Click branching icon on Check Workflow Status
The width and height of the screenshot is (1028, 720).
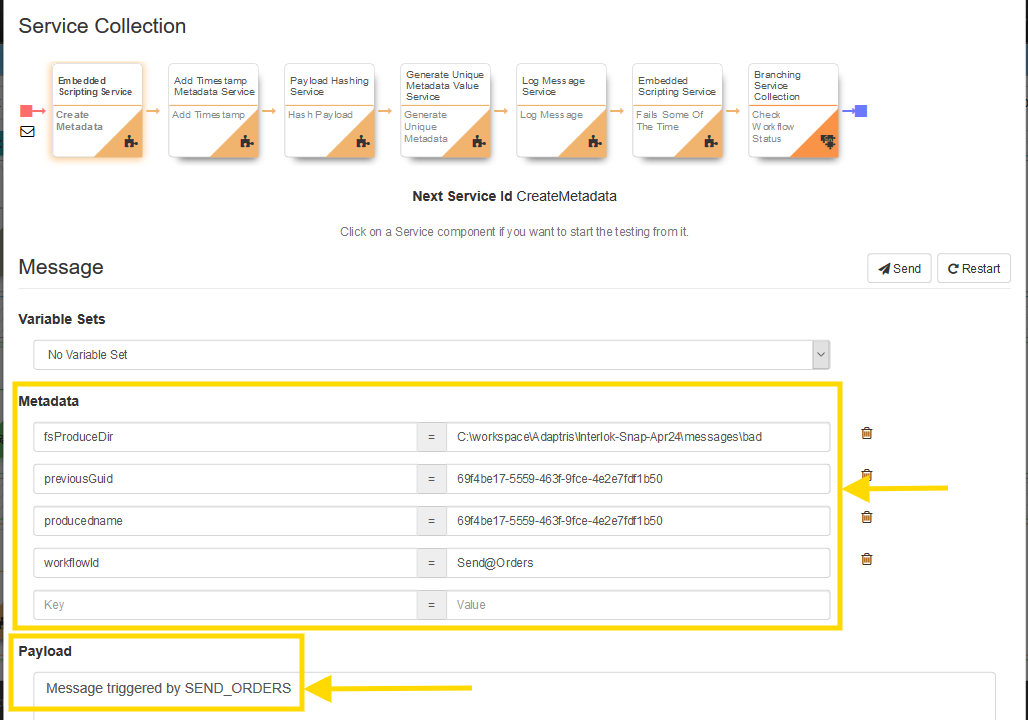tap(827, 142)
